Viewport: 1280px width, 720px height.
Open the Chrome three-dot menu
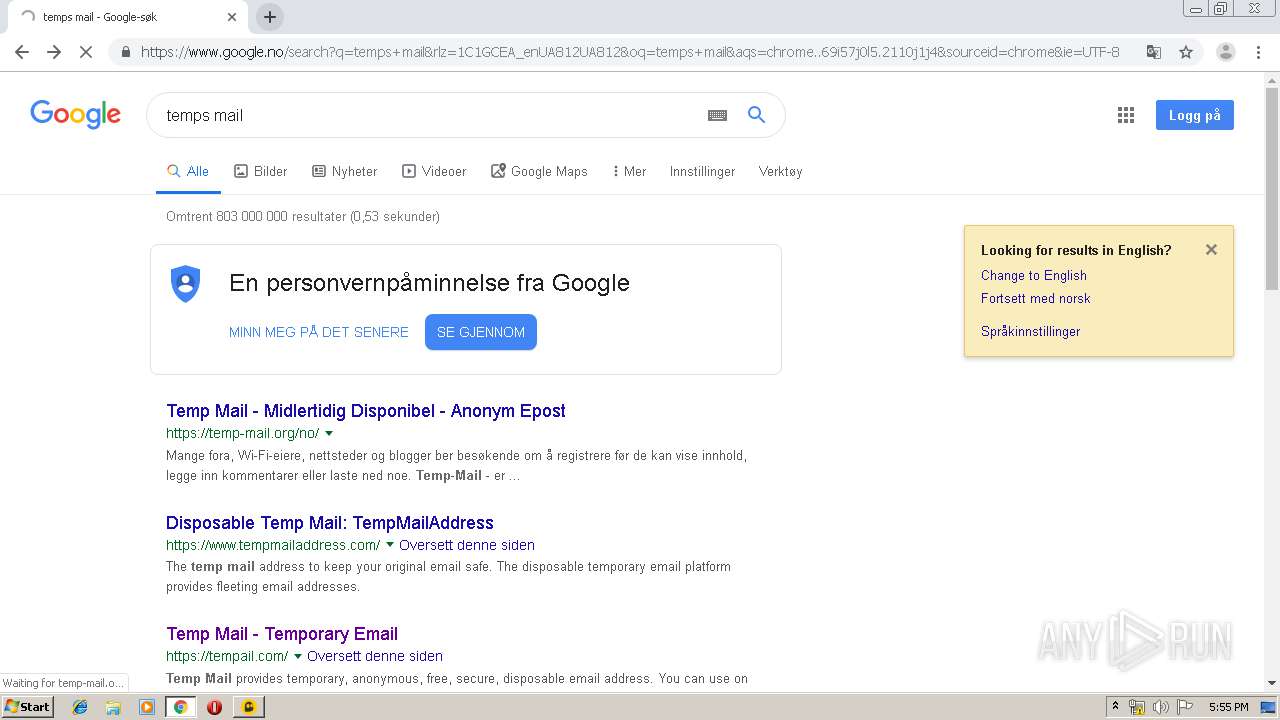(x=1258, y=52)
